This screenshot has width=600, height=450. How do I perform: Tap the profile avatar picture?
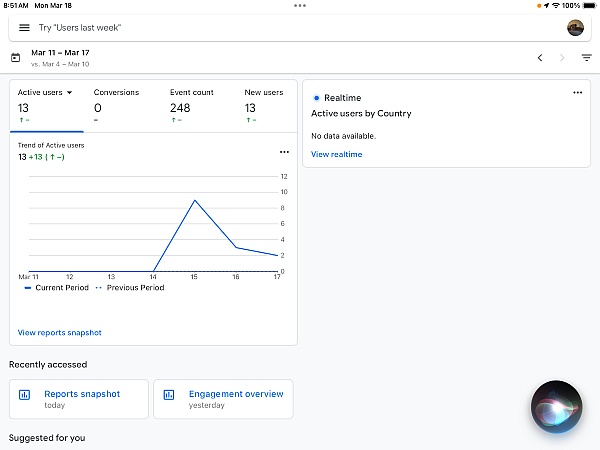pos(574,27)
